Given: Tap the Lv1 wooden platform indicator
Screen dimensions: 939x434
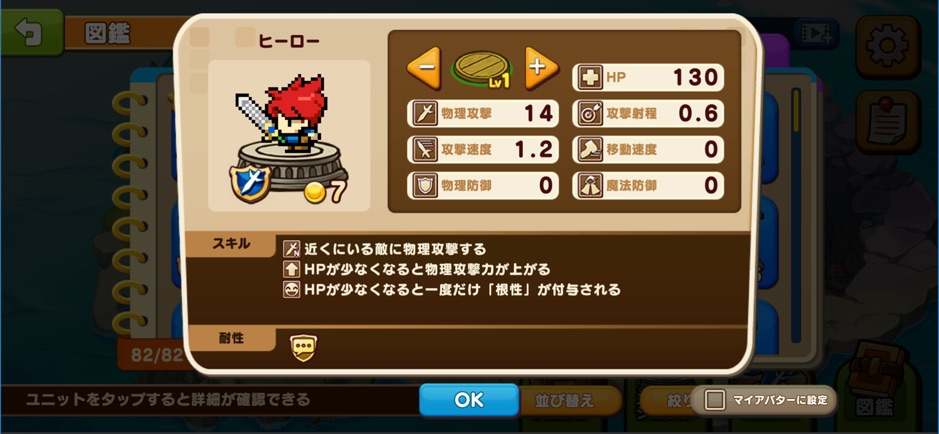Looking at the screenshot, I should coord(483,69).
